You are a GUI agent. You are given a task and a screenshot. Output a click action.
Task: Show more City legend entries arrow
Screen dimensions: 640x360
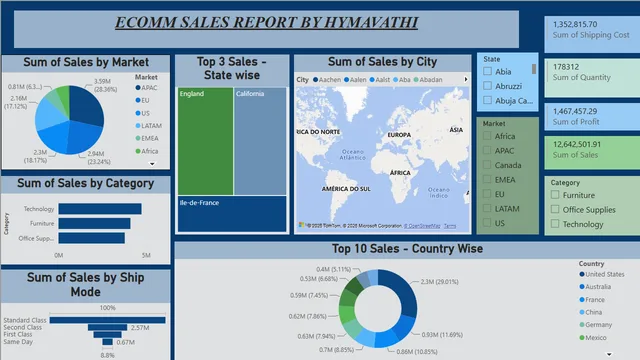[465, 80]
